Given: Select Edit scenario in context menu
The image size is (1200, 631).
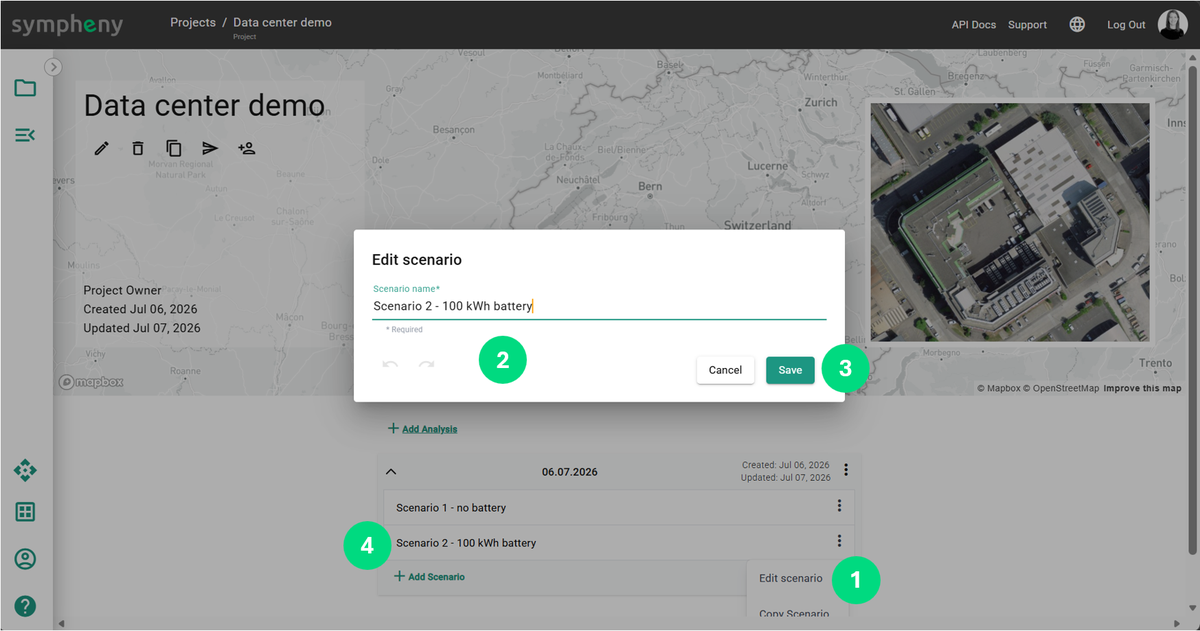Looking at the screenshot, I should [x=790, y=578].
